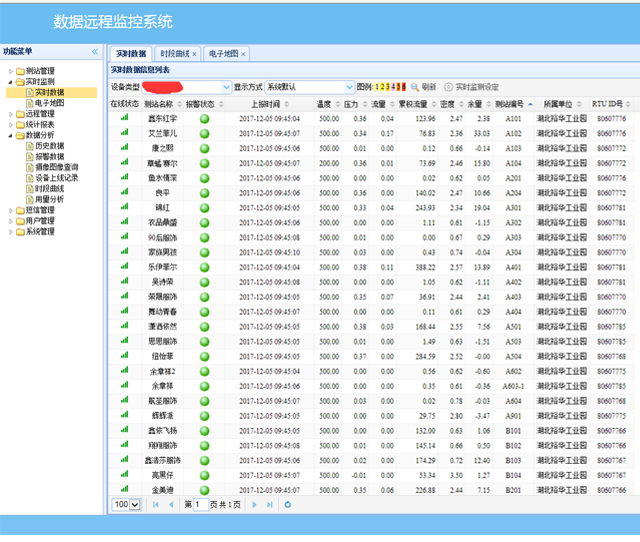Click the 刷新 magnifier refresh icon

tap(415, 87)
